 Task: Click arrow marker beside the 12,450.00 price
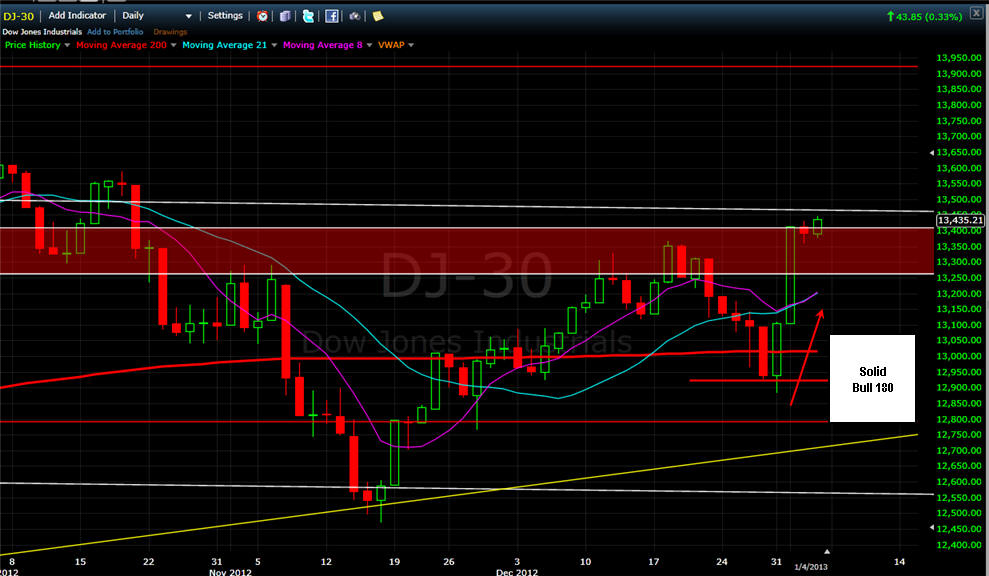pos(932,527)
